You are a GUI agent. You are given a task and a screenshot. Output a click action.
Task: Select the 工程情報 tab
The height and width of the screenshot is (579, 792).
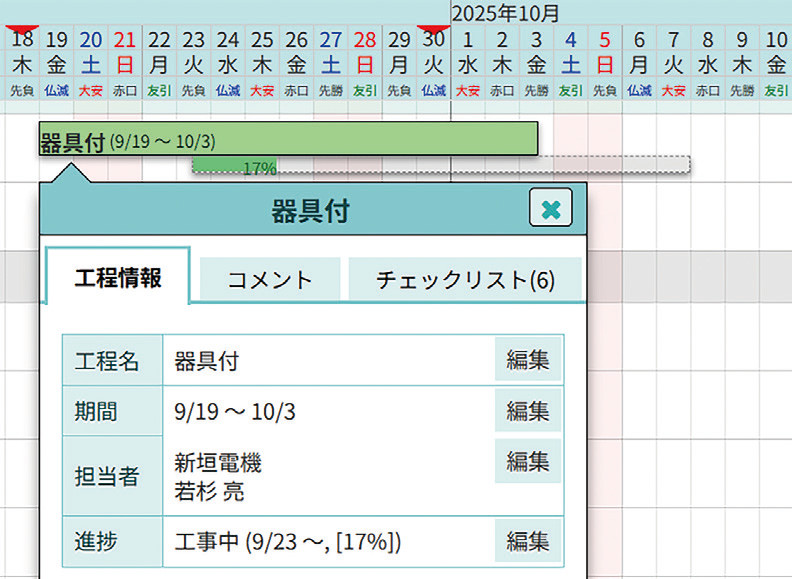click(x=118, y=276)
